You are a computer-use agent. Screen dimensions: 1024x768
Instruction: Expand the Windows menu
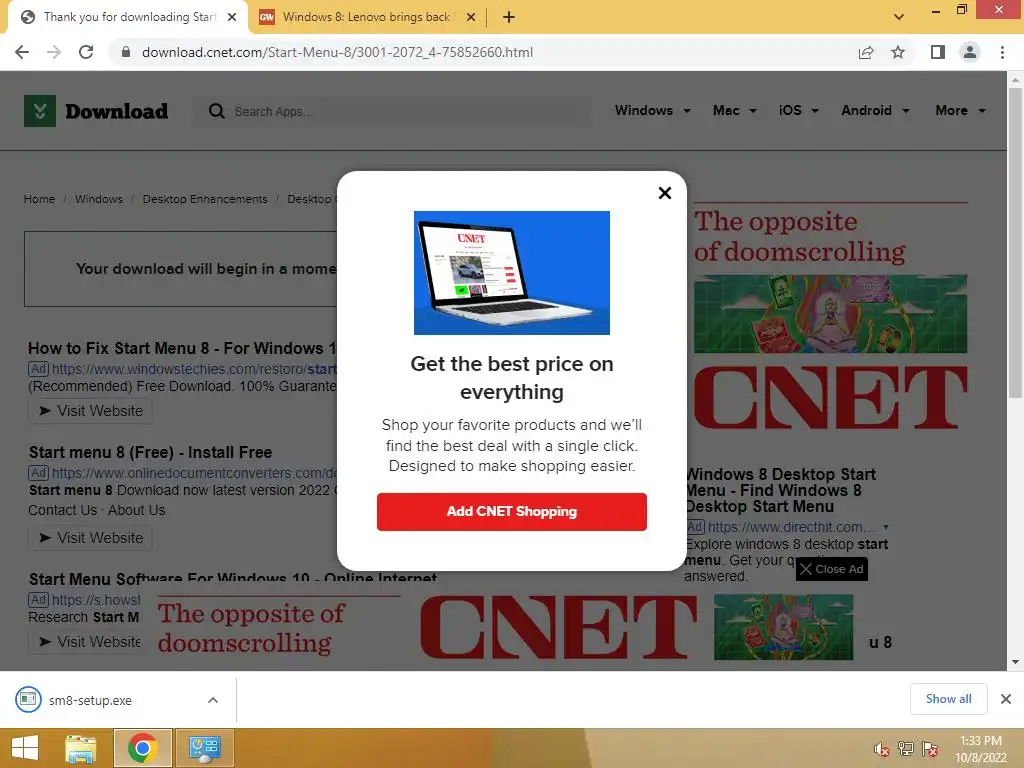(x=652, y=110)
